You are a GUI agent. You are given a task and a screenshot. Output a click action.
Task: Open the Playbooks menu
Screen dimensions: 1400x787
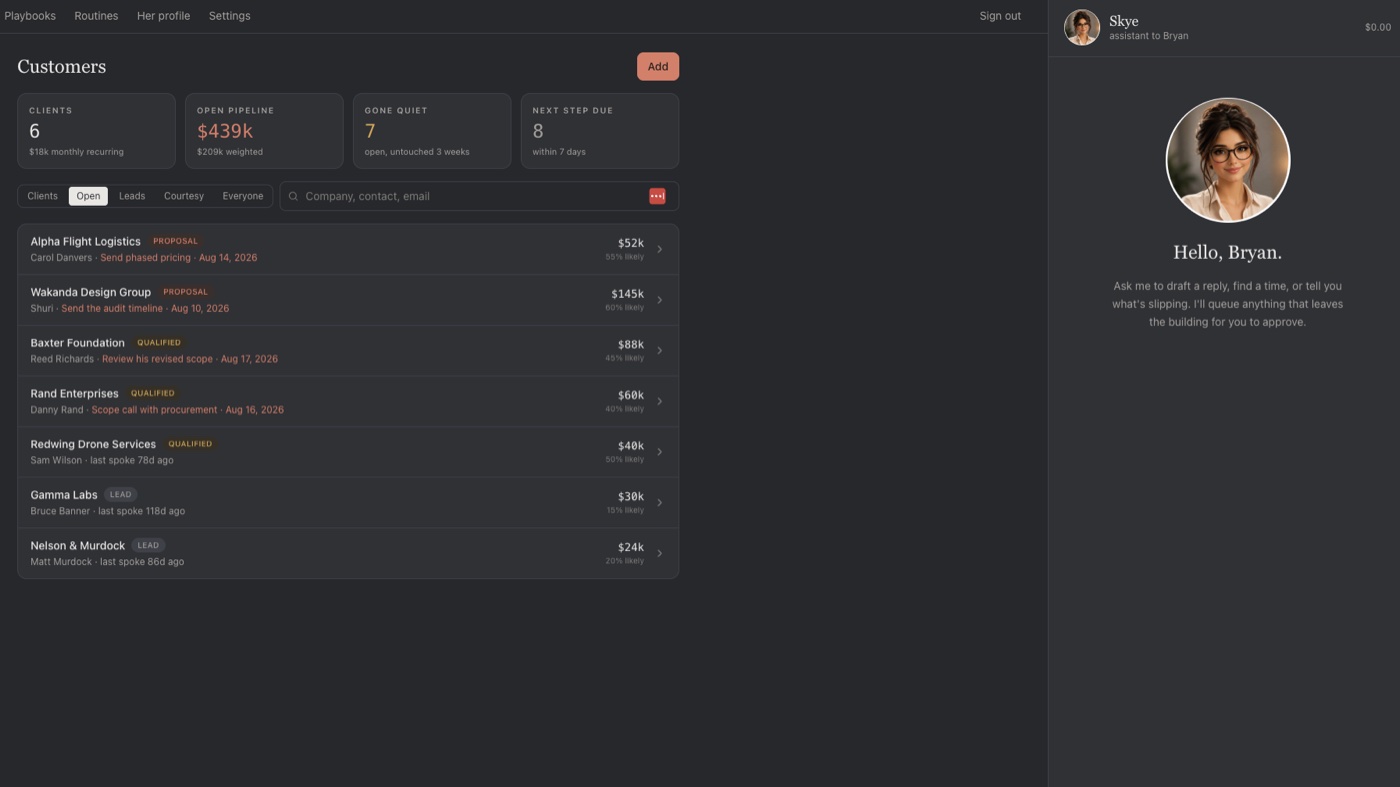pos(30,16)
